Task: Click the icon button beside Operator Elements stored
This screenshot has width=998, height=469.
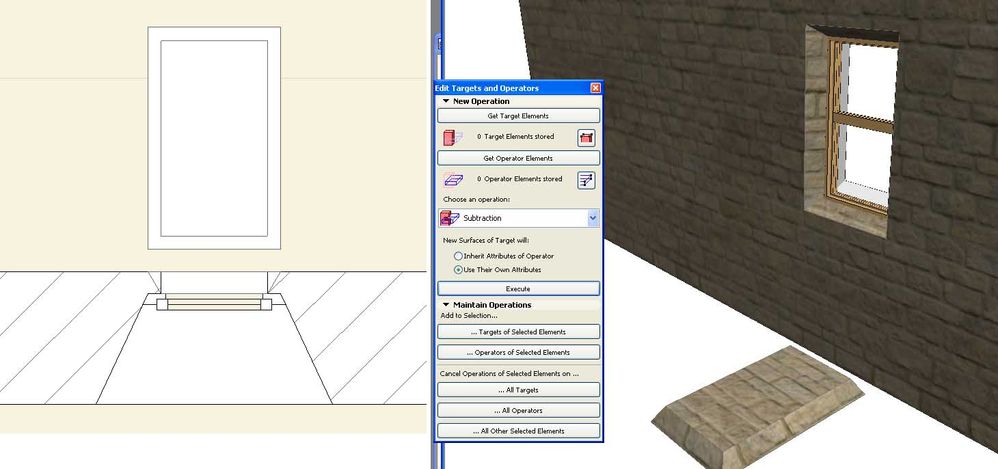Action: pyautogui.click(x=586, y=180)
